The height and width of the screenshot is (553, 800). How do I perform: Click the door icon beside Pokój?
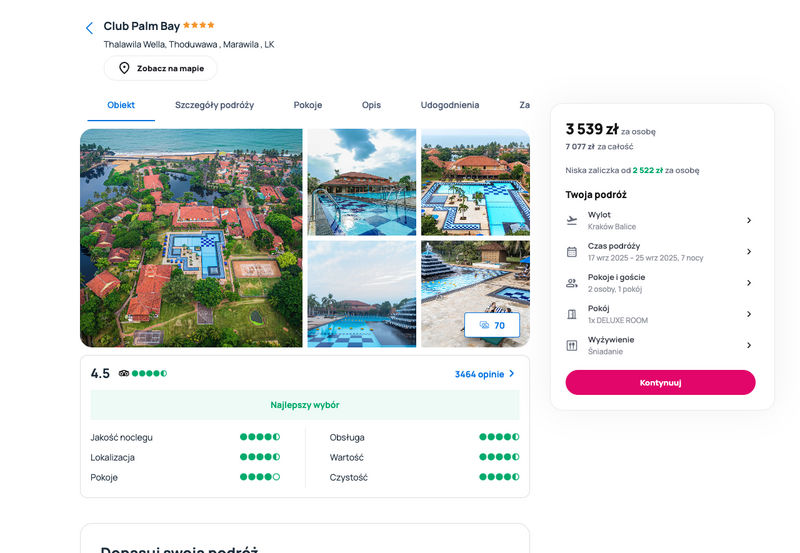tap(572, 314)
